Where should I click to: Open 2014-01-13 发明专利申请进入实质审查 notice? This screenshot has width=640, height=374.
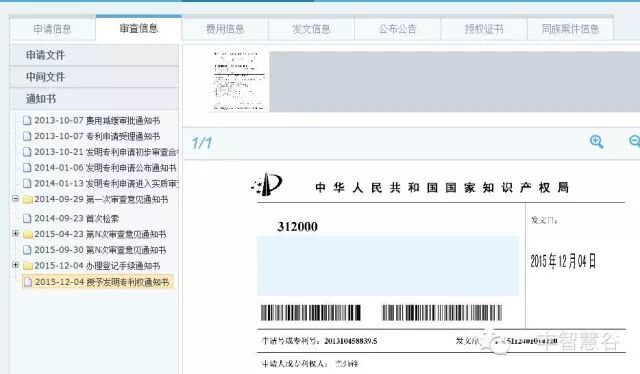click(x=106, y=183)
